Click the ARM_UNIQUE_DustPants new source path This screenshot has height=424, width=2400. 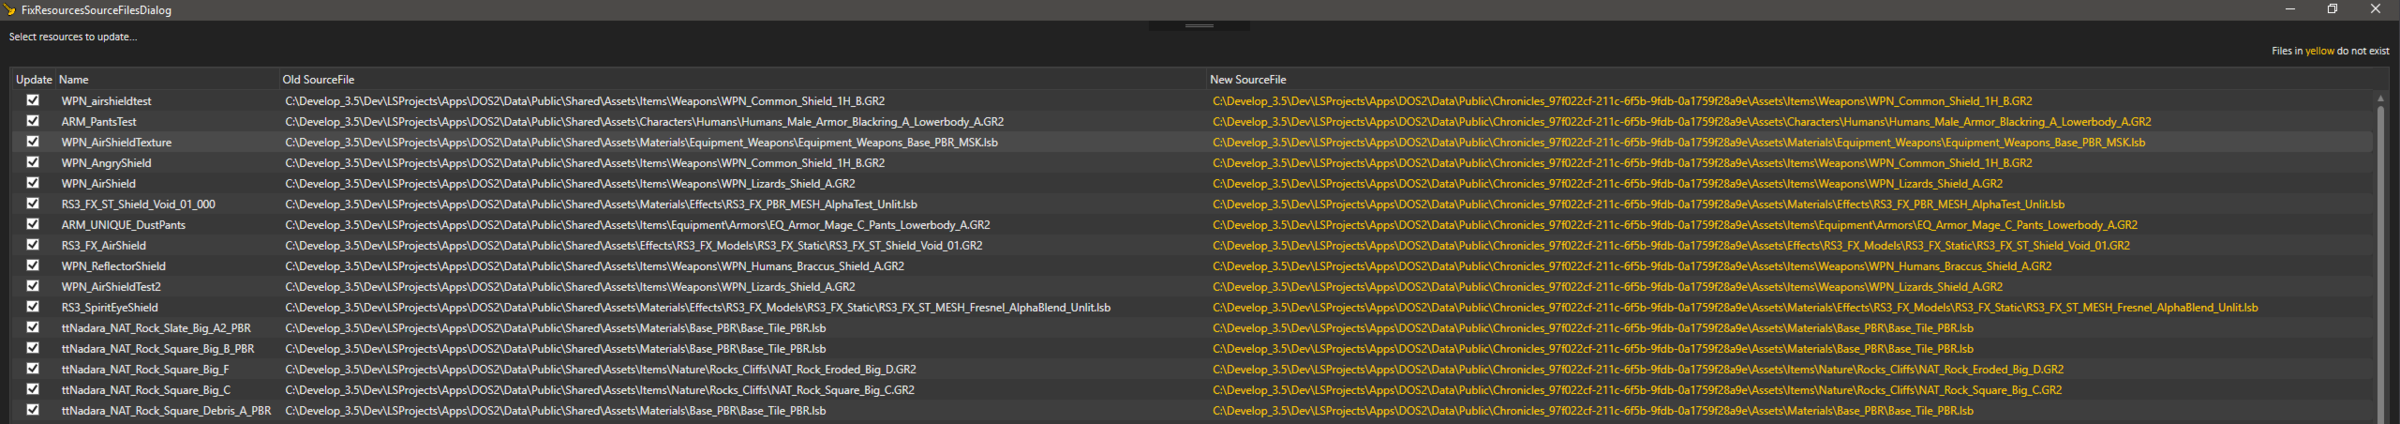coord(1674,225)
